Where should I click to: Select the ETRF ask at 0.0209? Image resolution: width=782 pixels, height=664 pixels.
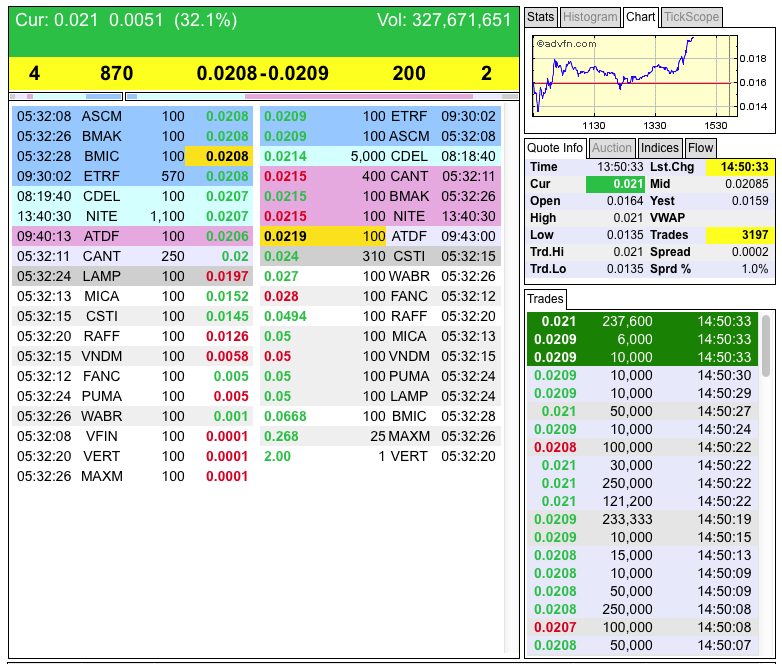click(x=381, y=116)
